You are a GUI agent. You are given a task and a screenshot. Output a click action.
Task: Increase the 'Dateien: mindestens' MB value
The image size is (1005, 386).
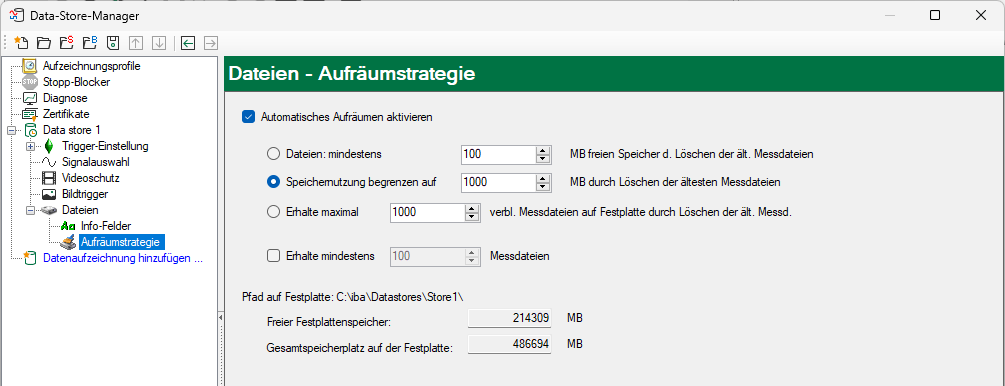click(544, 150)
